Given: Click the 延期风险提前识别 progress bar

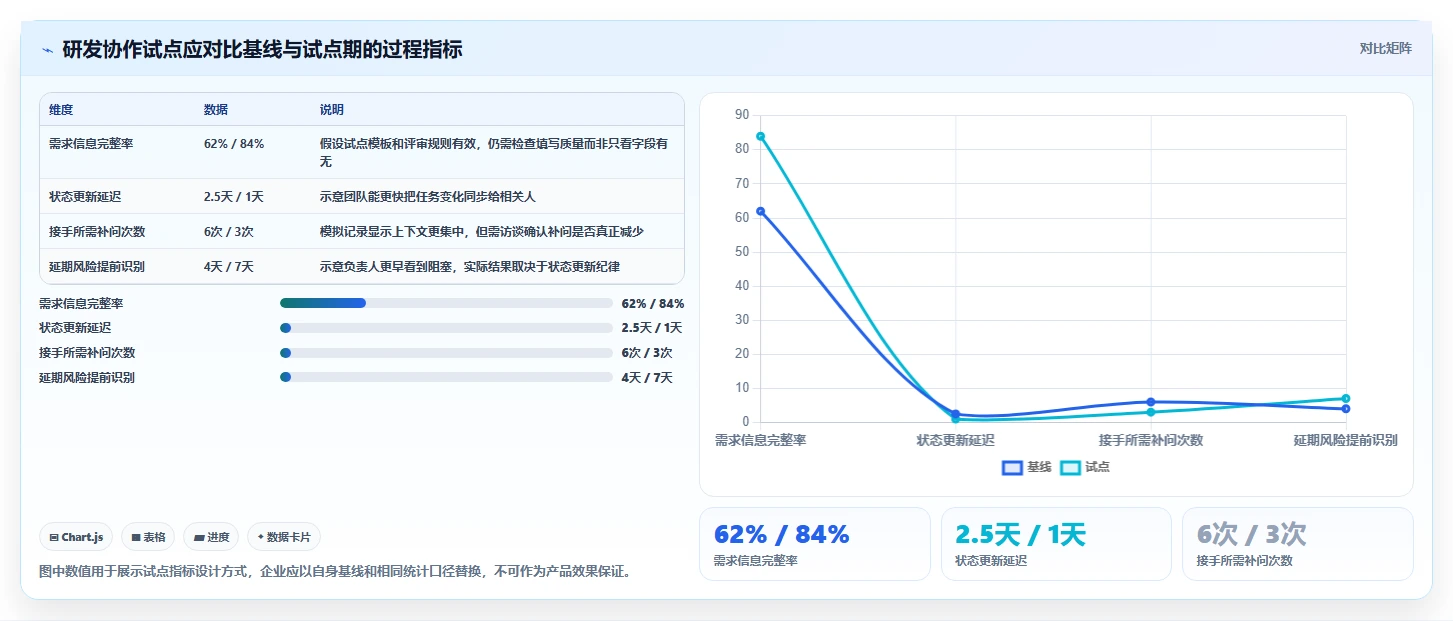Looking at the screenshot, I should (446, 377).
